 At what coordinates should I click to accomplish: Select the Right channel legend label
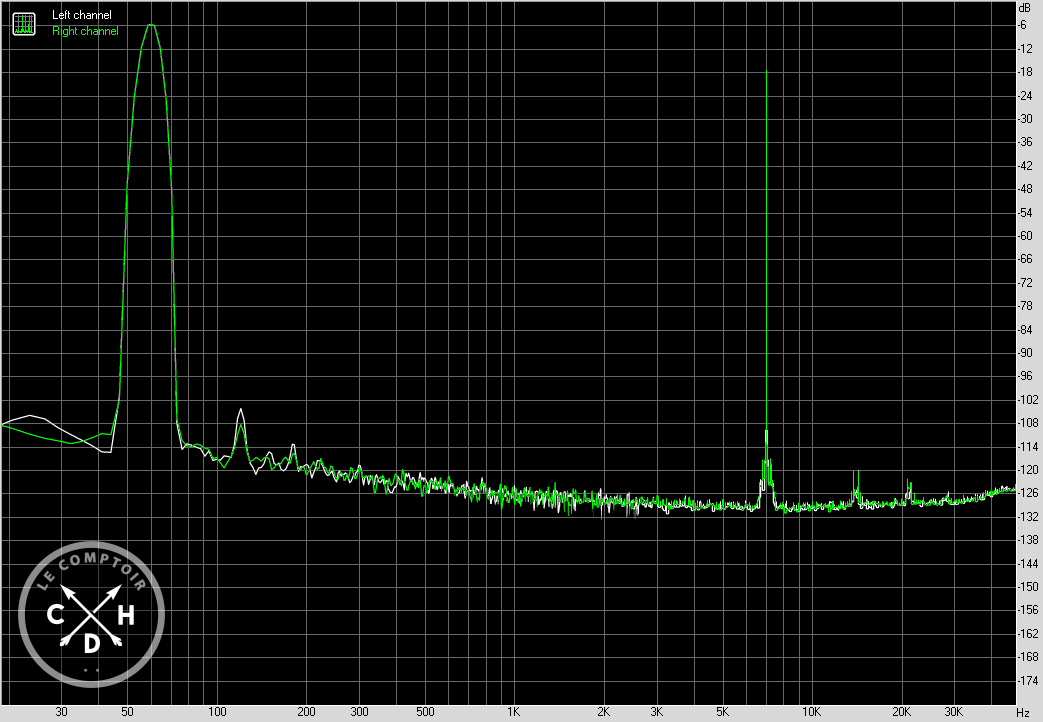[85, 31]
